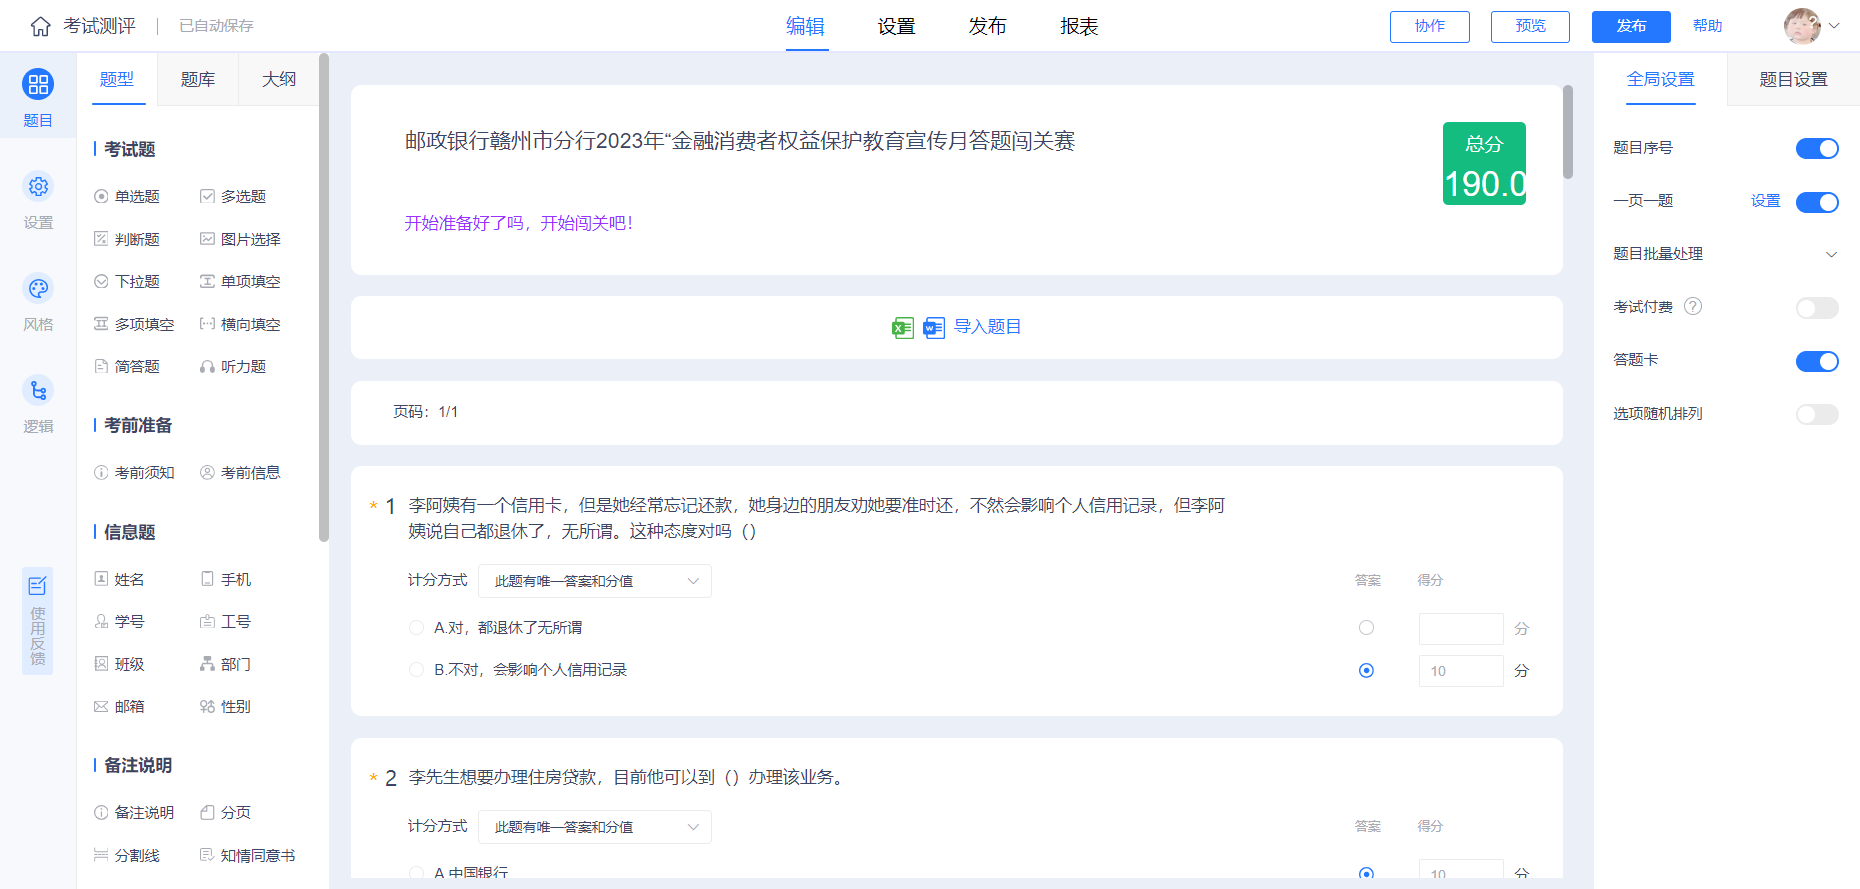Edit the score field for option A
Screen dimensions: 1860x889
point(1461,629)
